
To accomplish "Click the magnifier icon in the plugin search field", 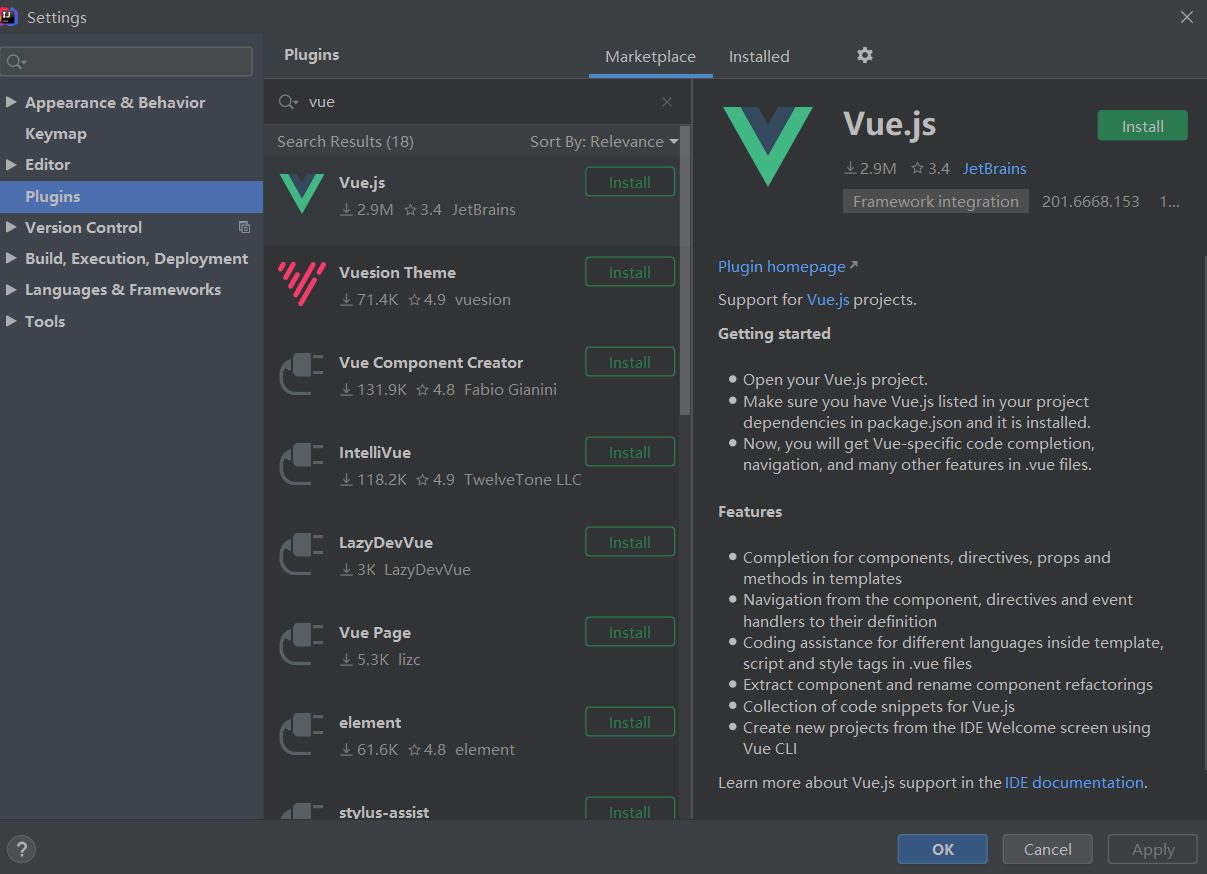I will (288, 102).
